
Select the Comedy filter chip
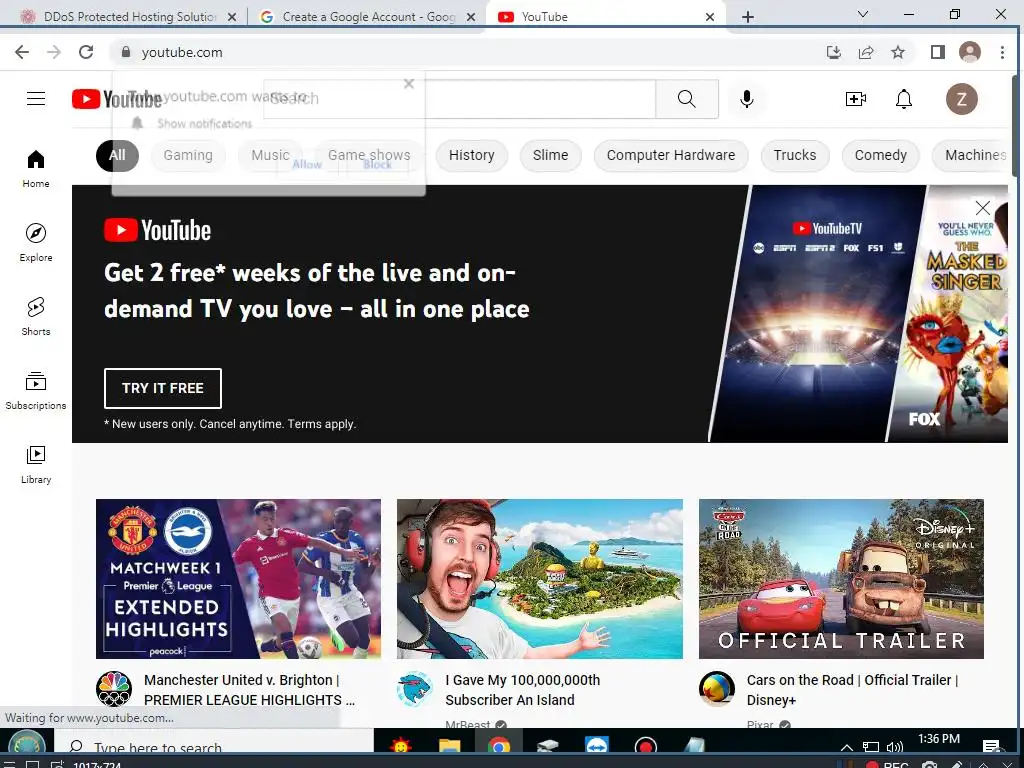pos(880,155)
